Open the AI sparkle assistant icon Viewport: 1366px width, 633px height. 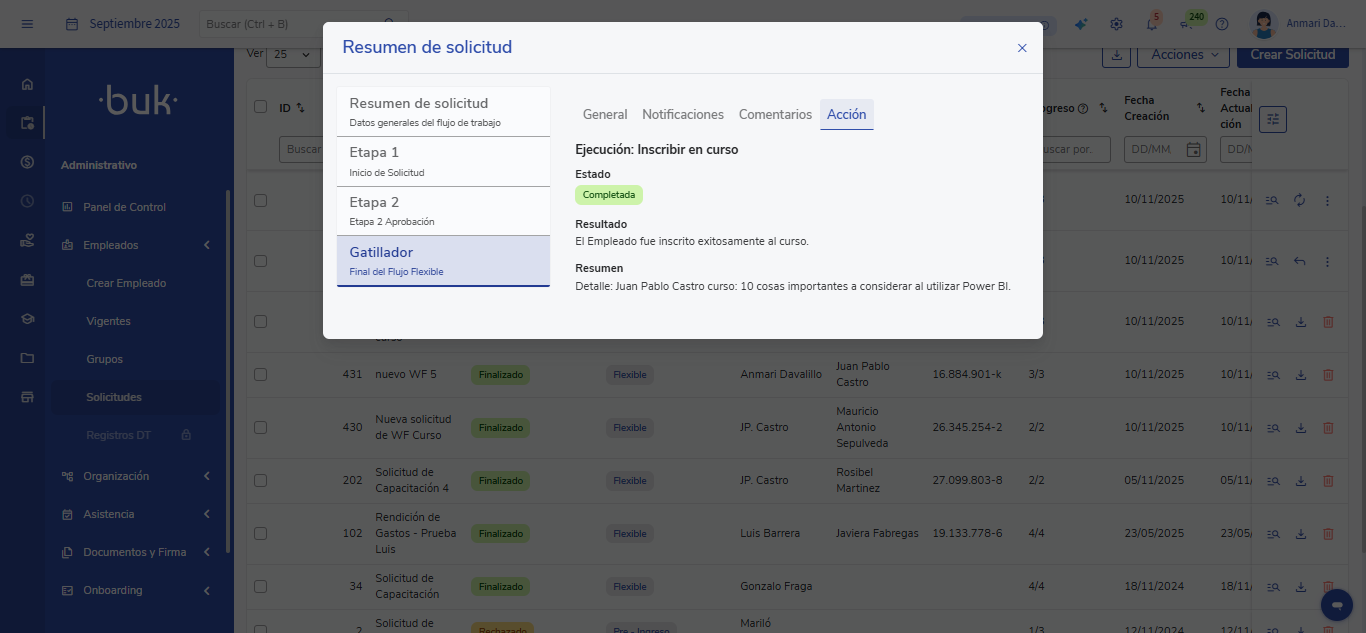point(1081,24)
